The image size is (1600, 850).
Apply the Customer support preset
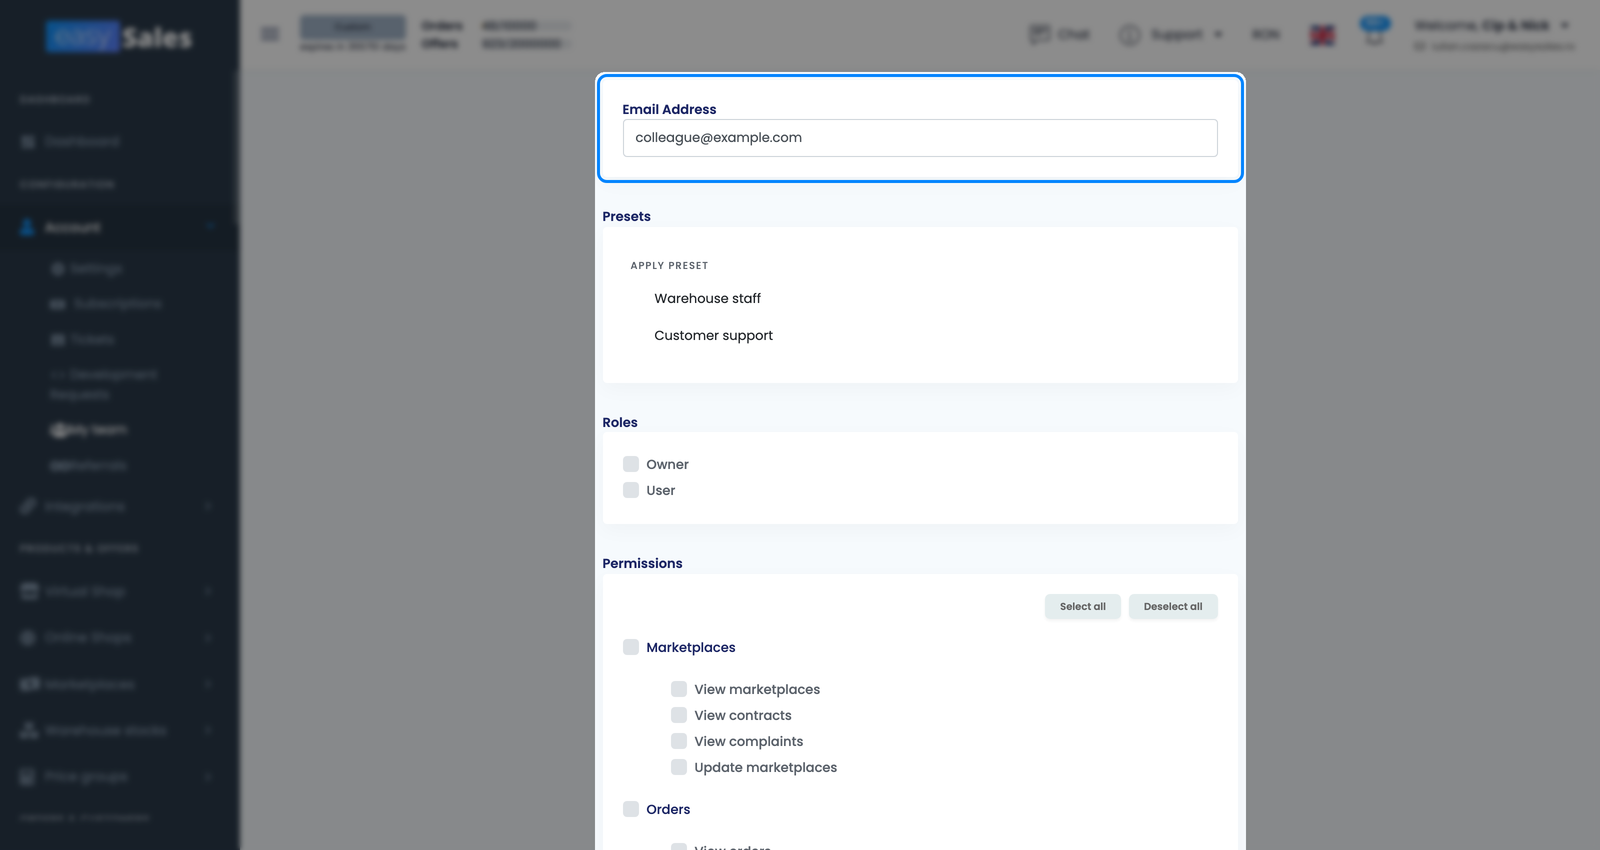click(713, 335)
